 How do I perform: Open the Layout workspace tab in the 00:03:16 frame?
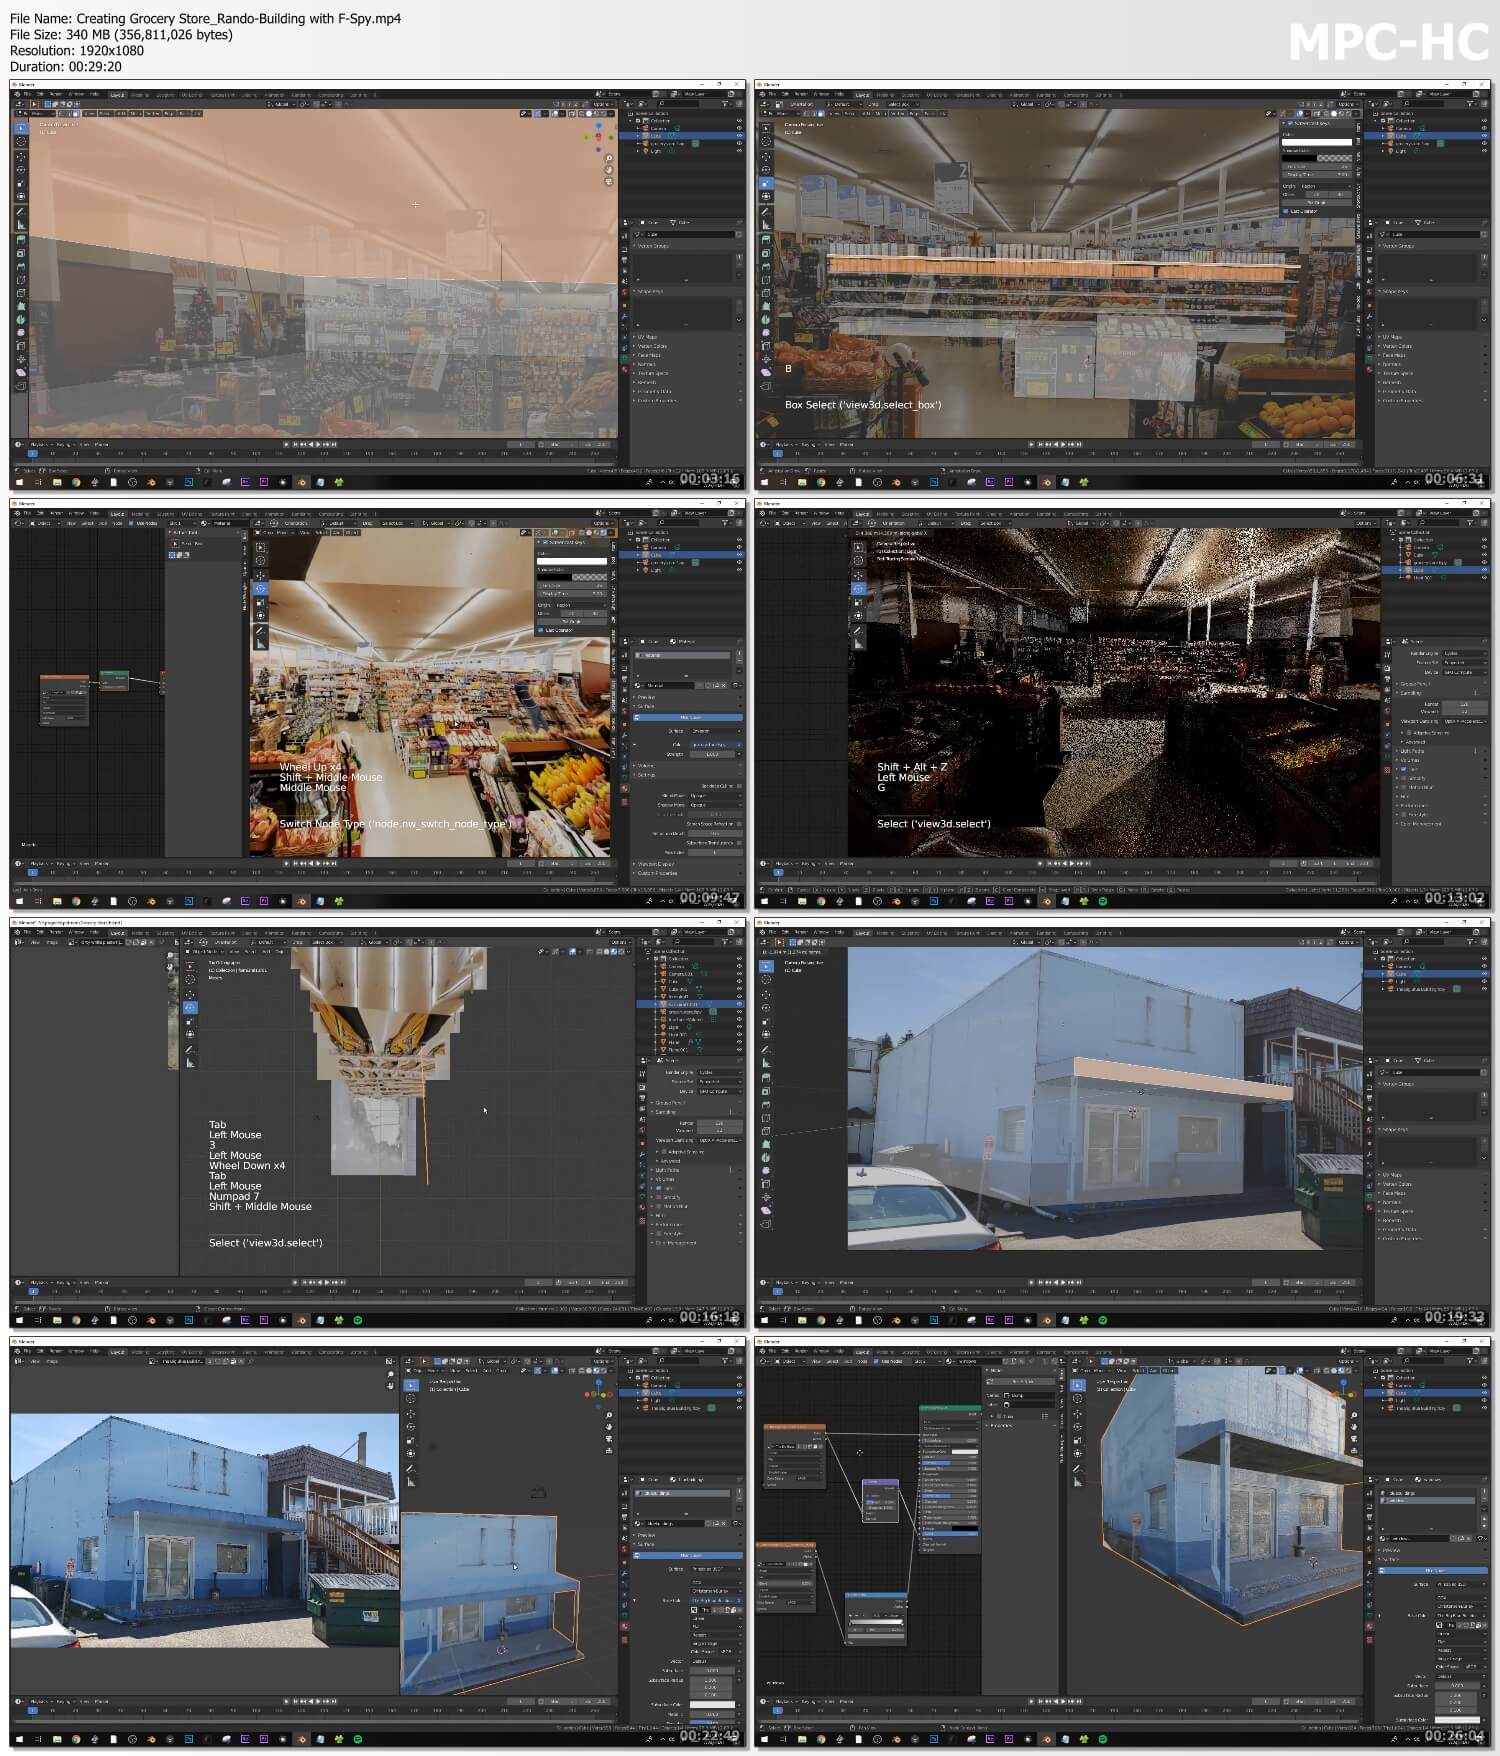coord(117,95)
